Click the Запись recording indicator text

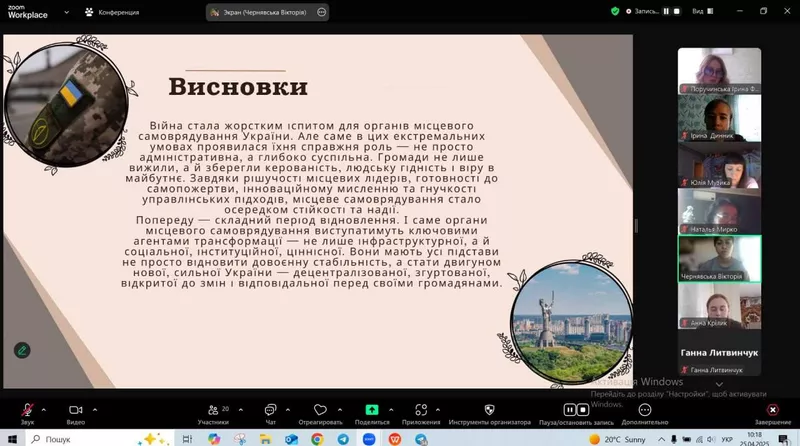[x=646, y=11]
